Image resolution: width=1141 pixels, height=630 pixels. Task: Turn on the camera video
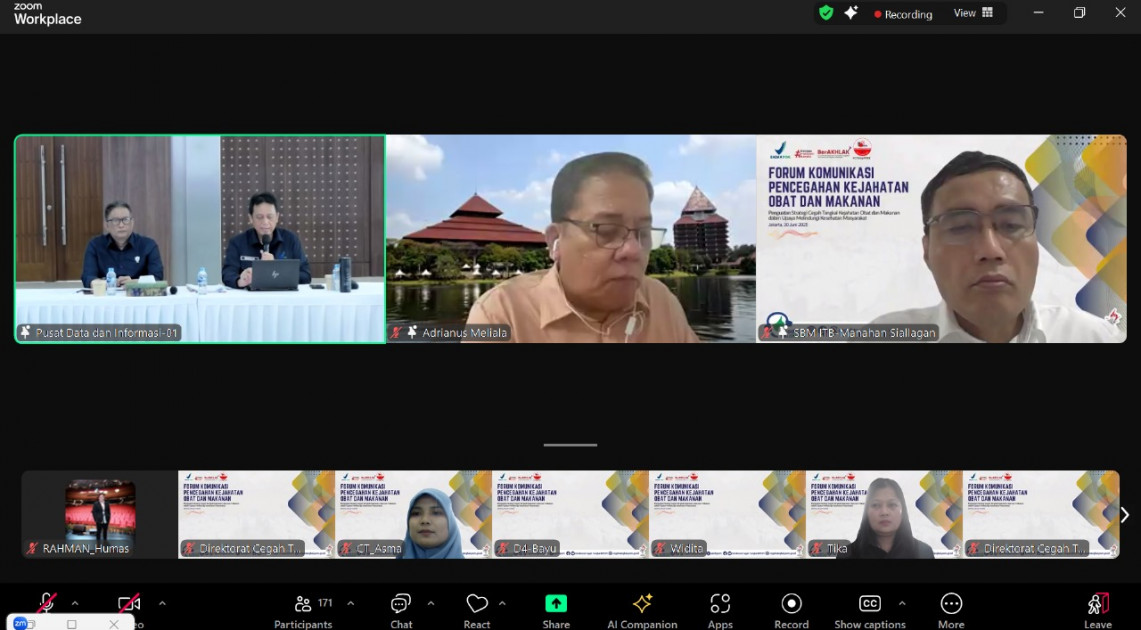[129, 602]
